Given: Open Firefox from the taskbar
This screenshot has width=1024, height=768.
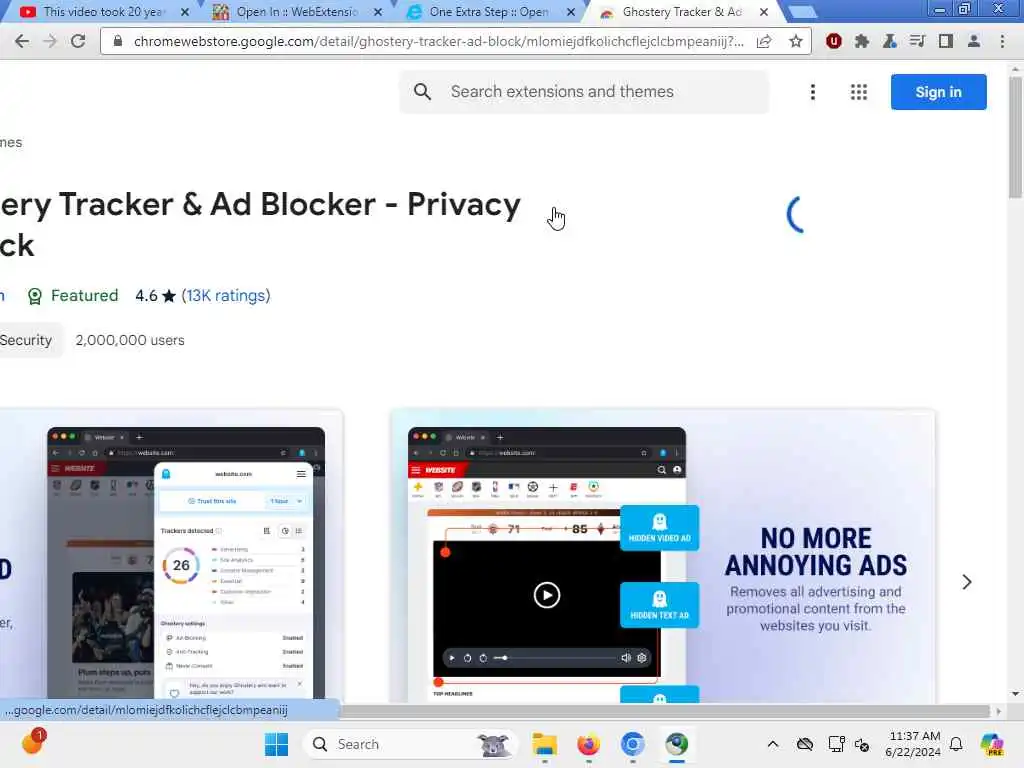Looking at the screenshot, I should click(x=588, y=744).
